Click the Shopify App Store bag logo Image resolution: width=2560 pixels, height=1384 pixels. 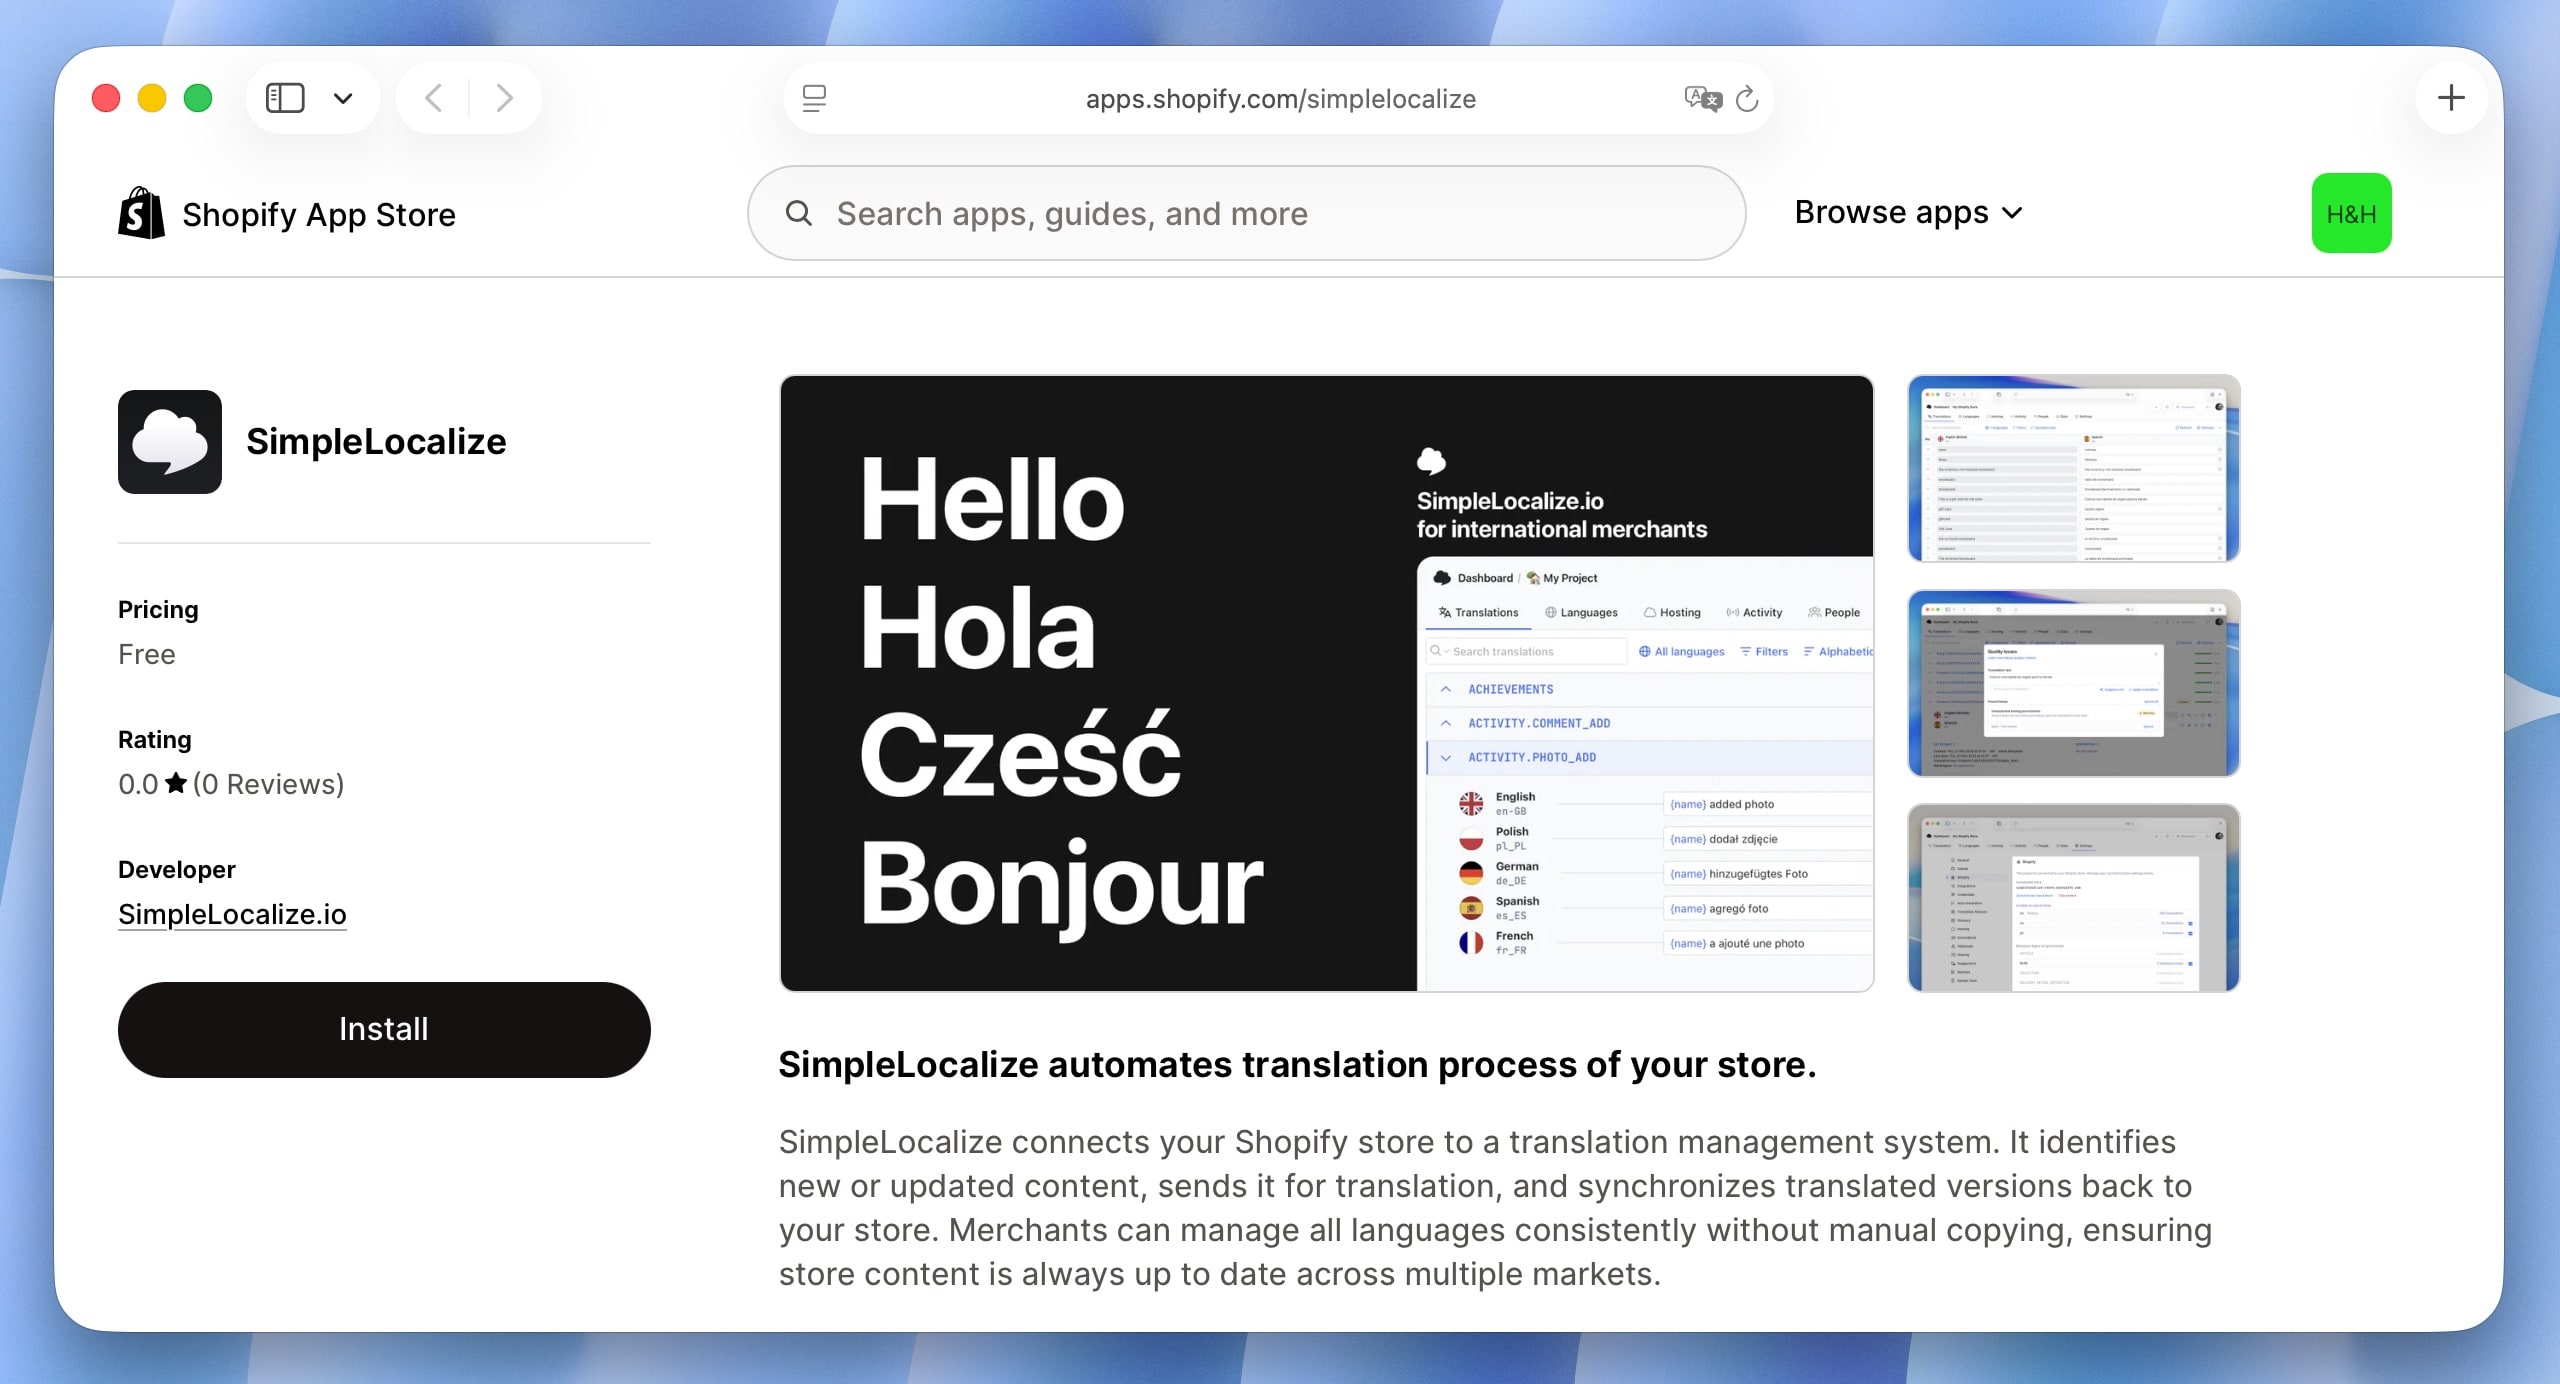[x=141, y=212]
